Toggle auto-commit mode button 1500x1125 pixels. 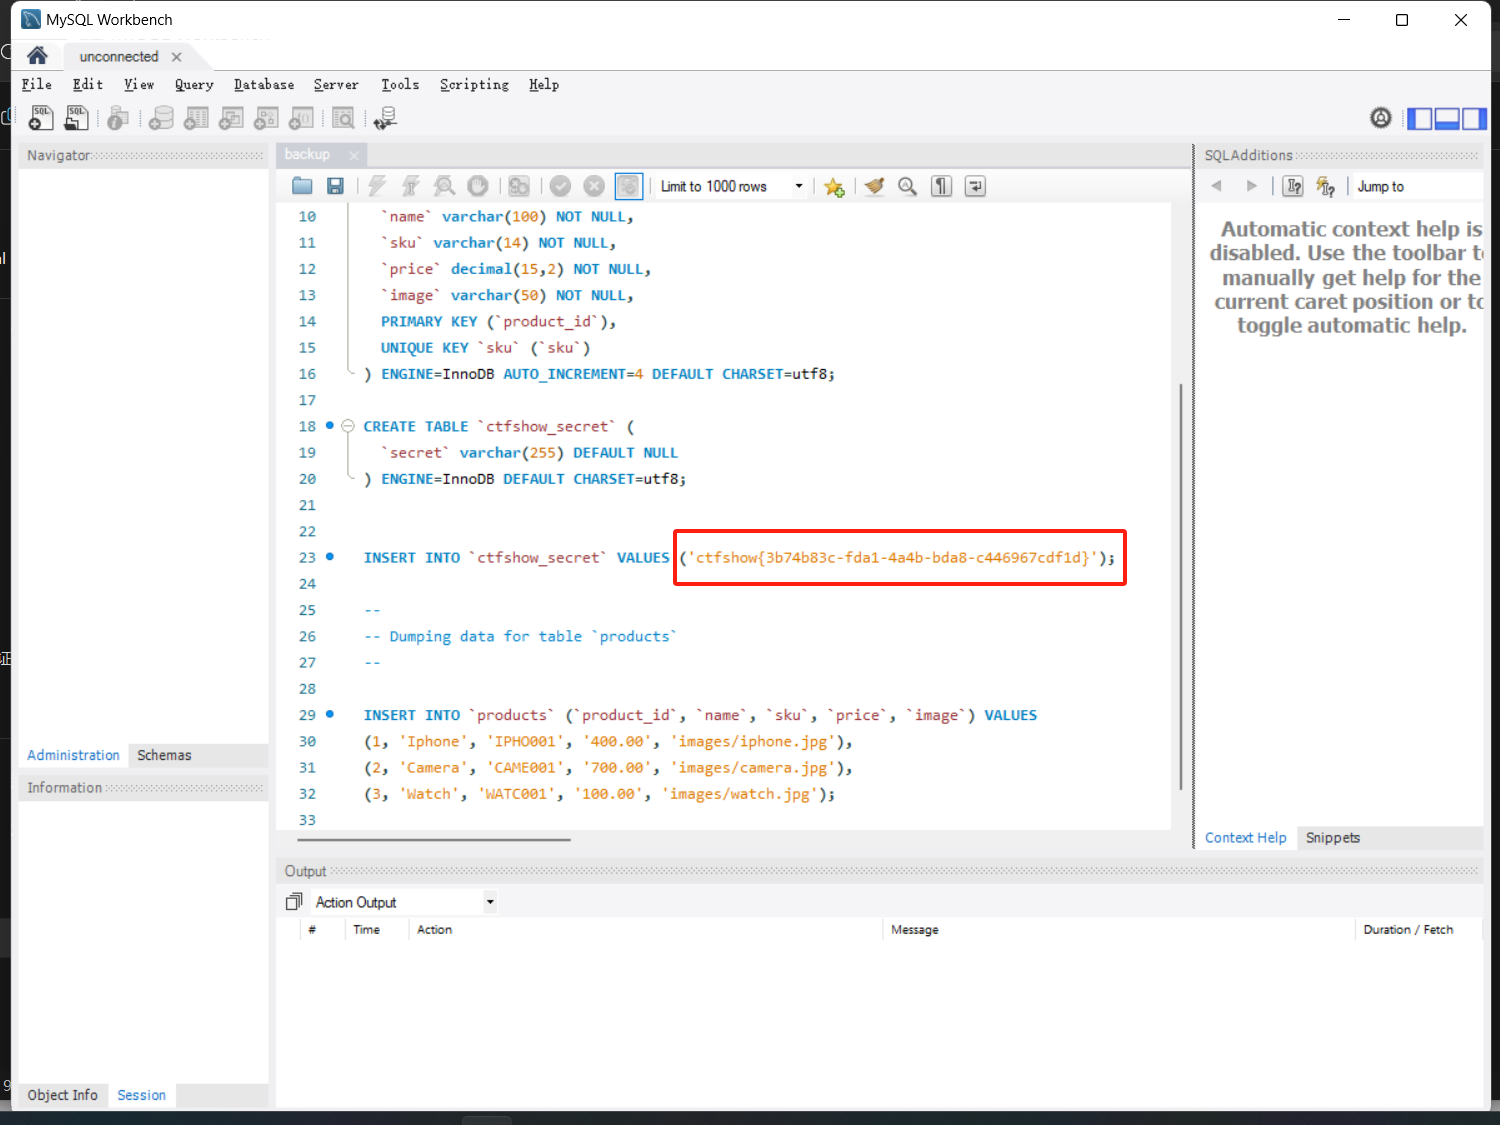click(628, 186)
